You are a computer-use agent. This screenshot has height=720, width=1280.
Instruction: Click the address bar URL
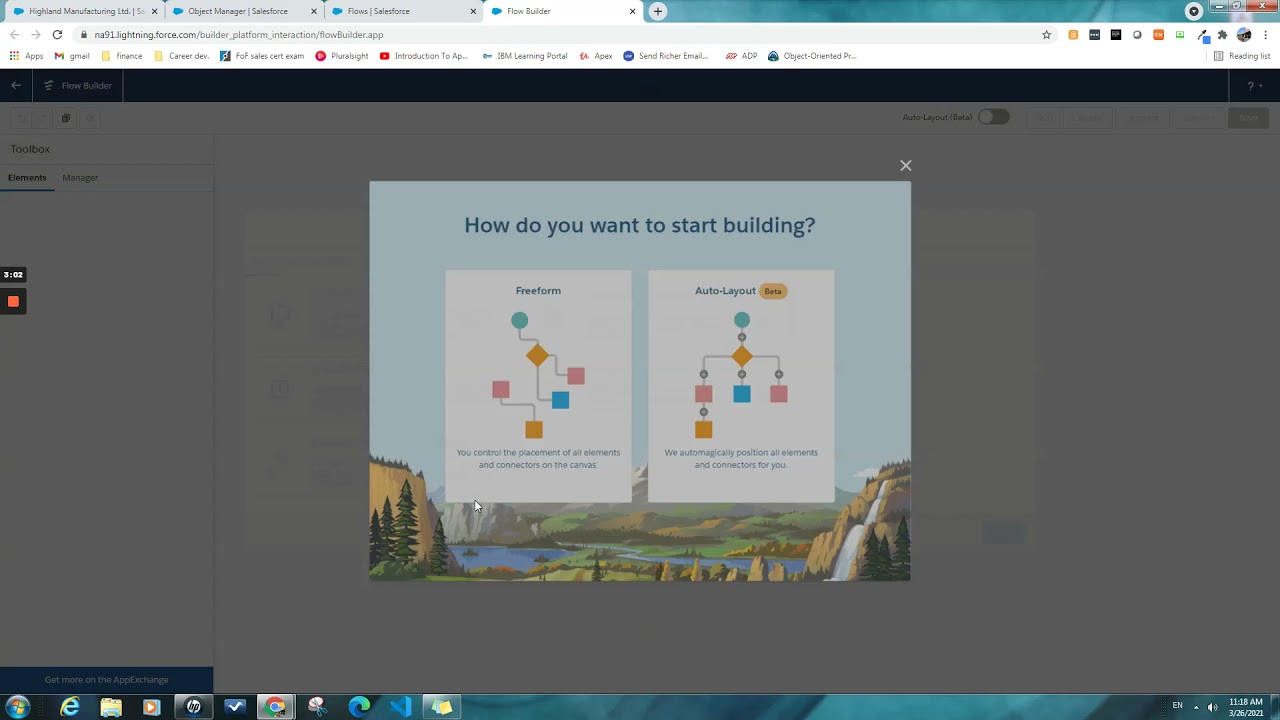[x=239, y=35]
